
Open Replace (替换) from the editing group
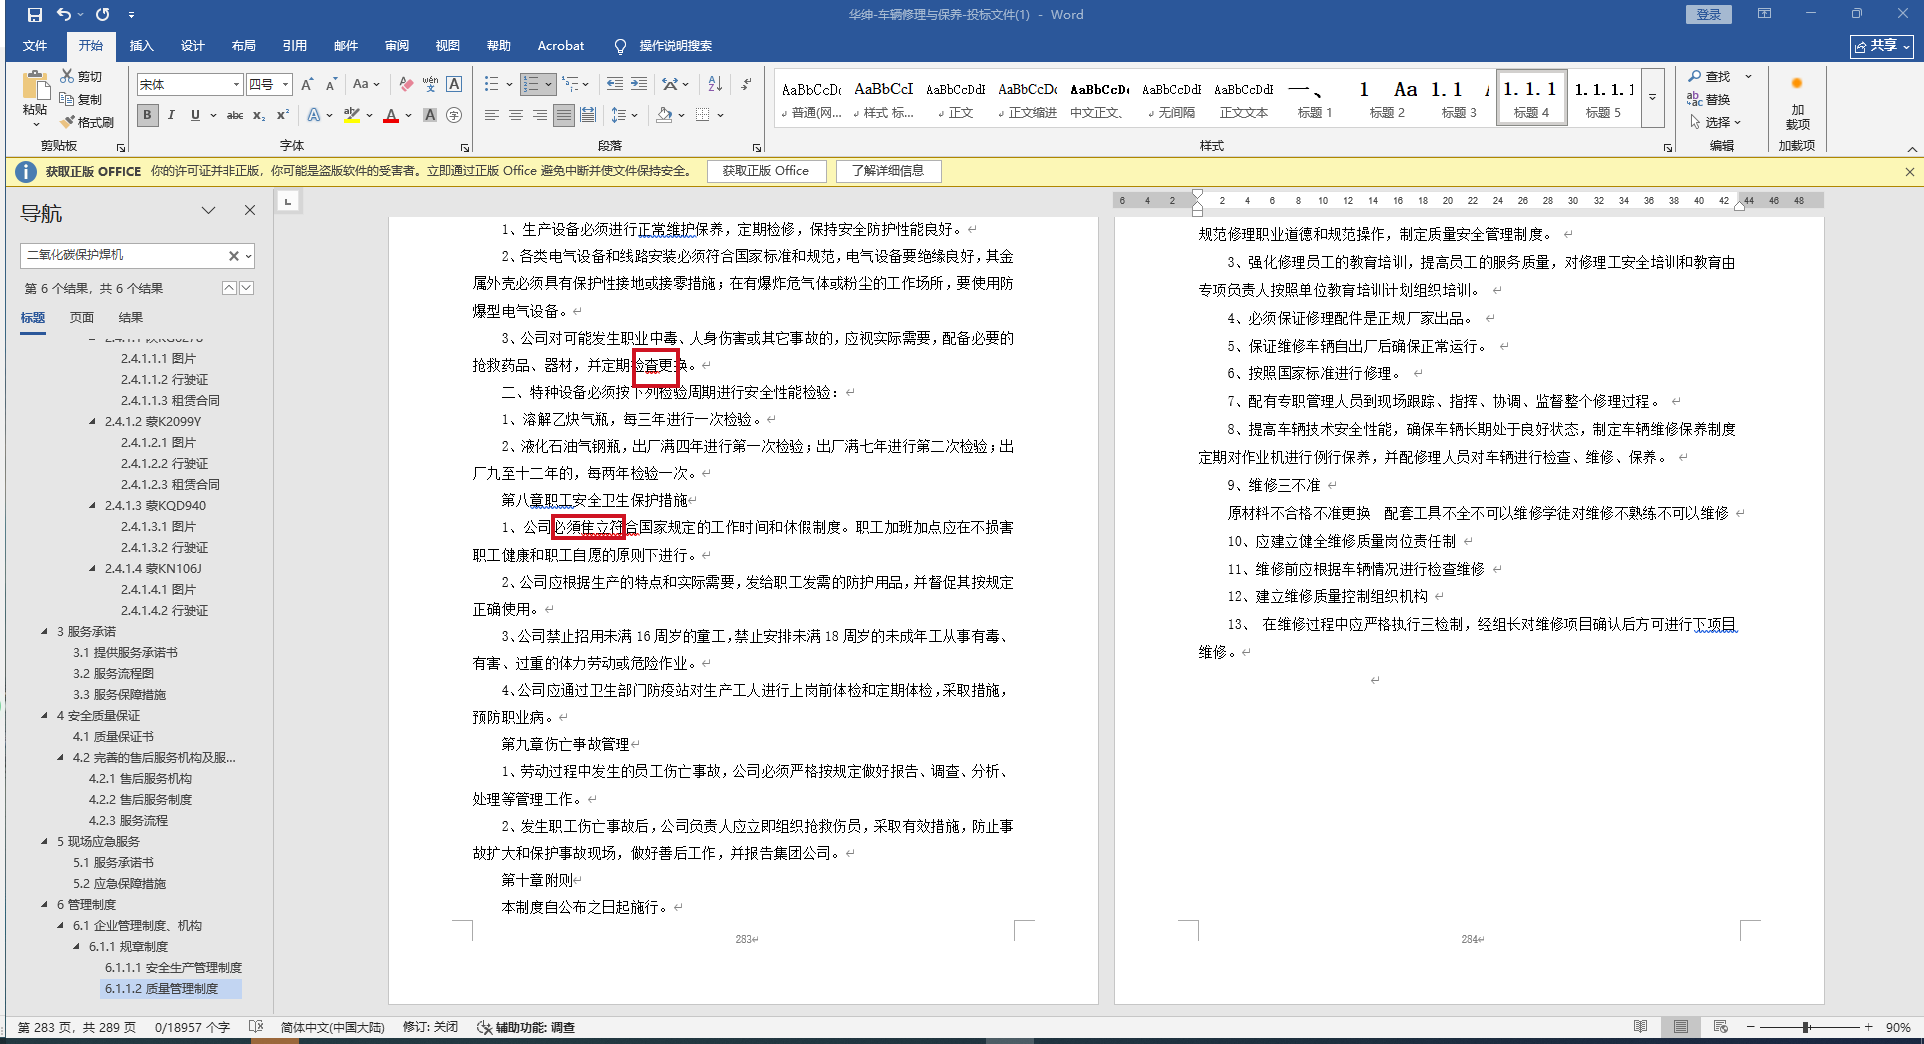1709,99
